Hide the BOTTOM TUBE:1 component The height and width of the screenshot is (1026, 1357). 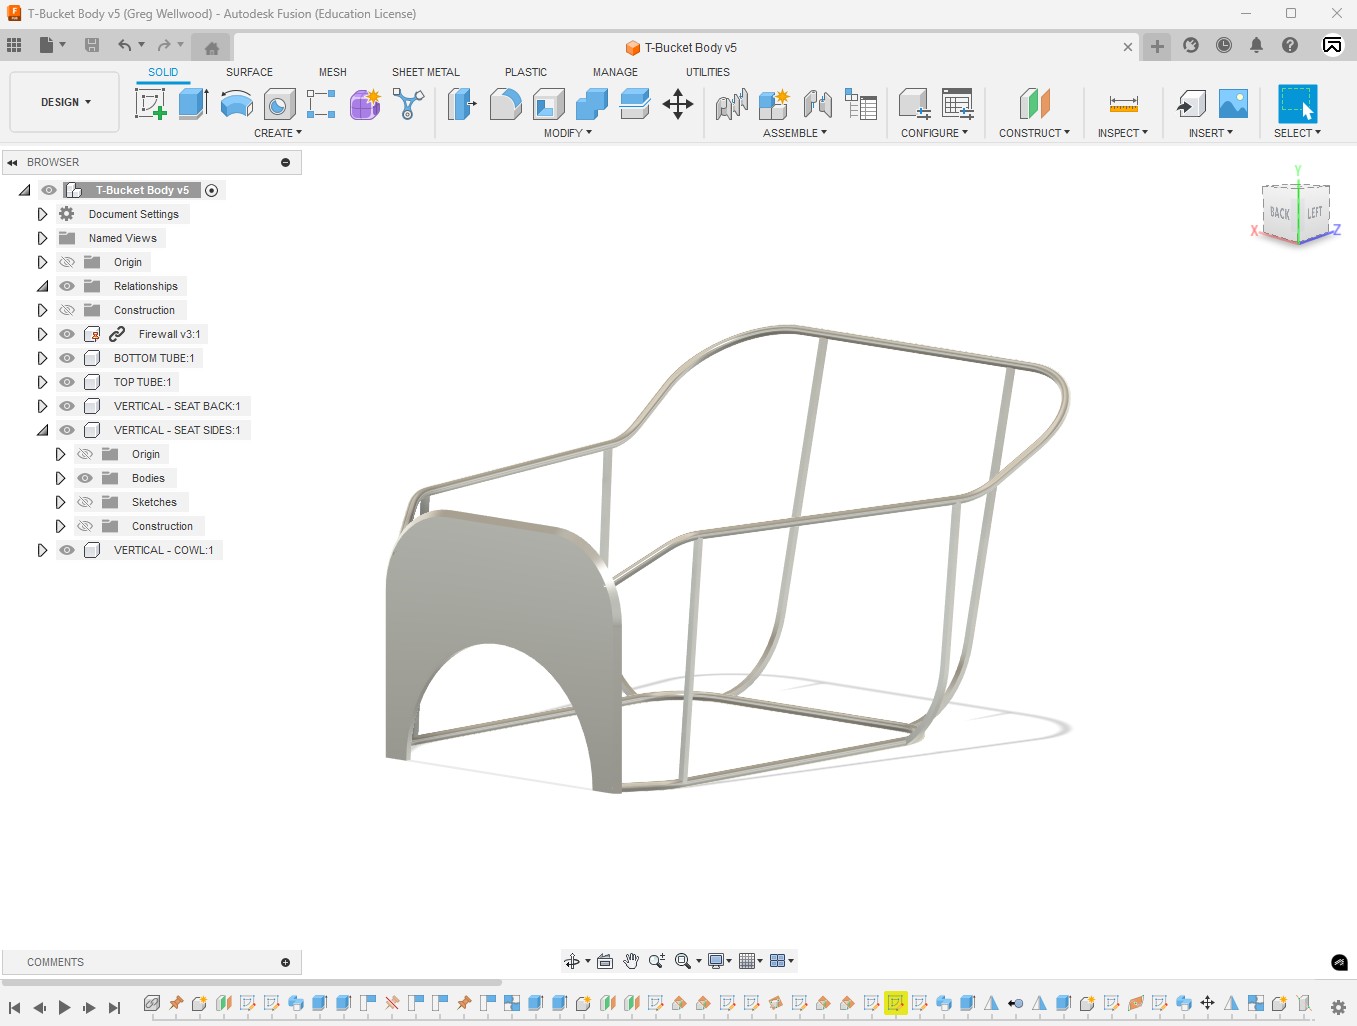(x=67, y=358)
